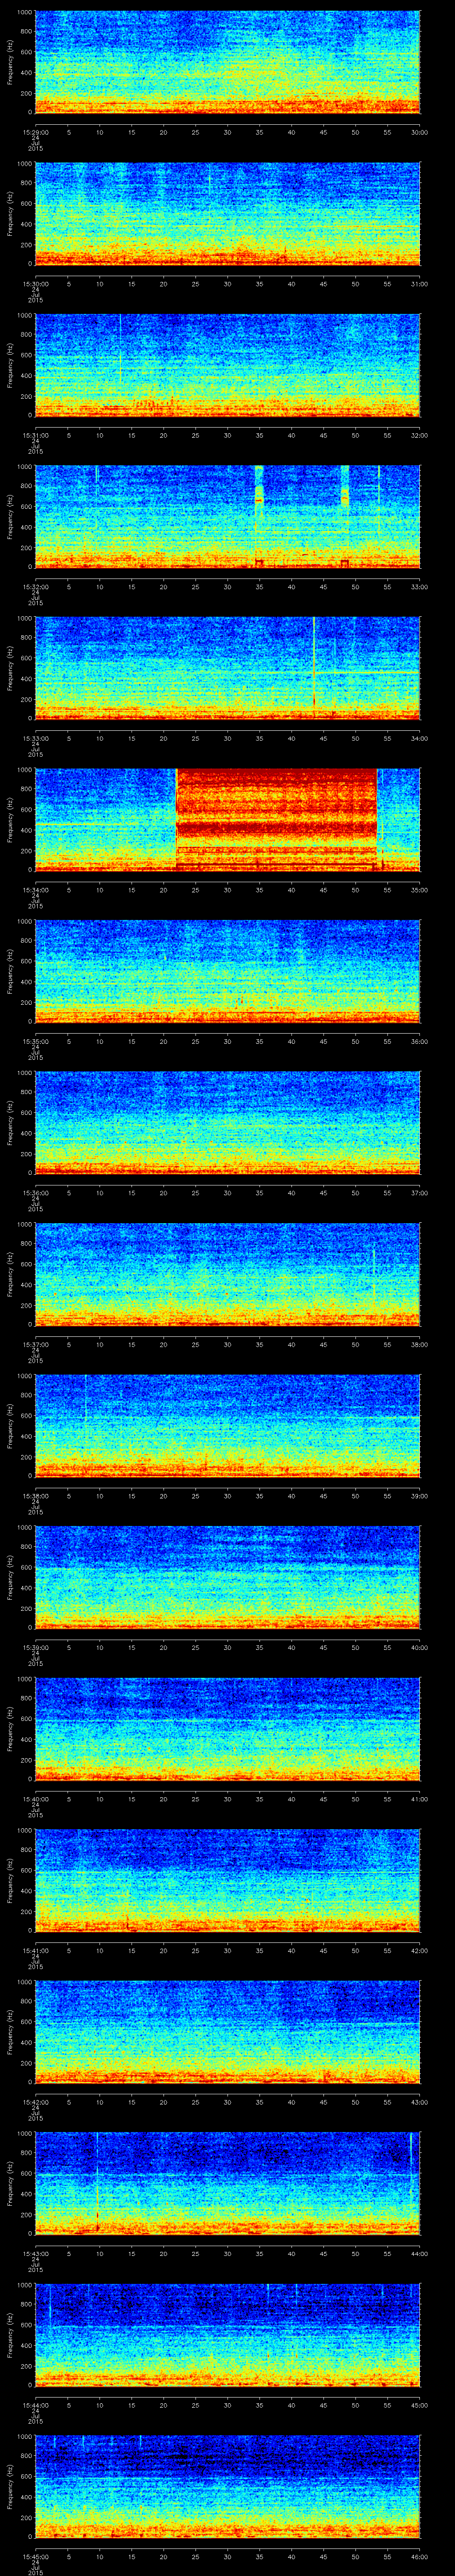Click the 15:31:00 start time label
455x2576 pixels.
pos(35,435)
